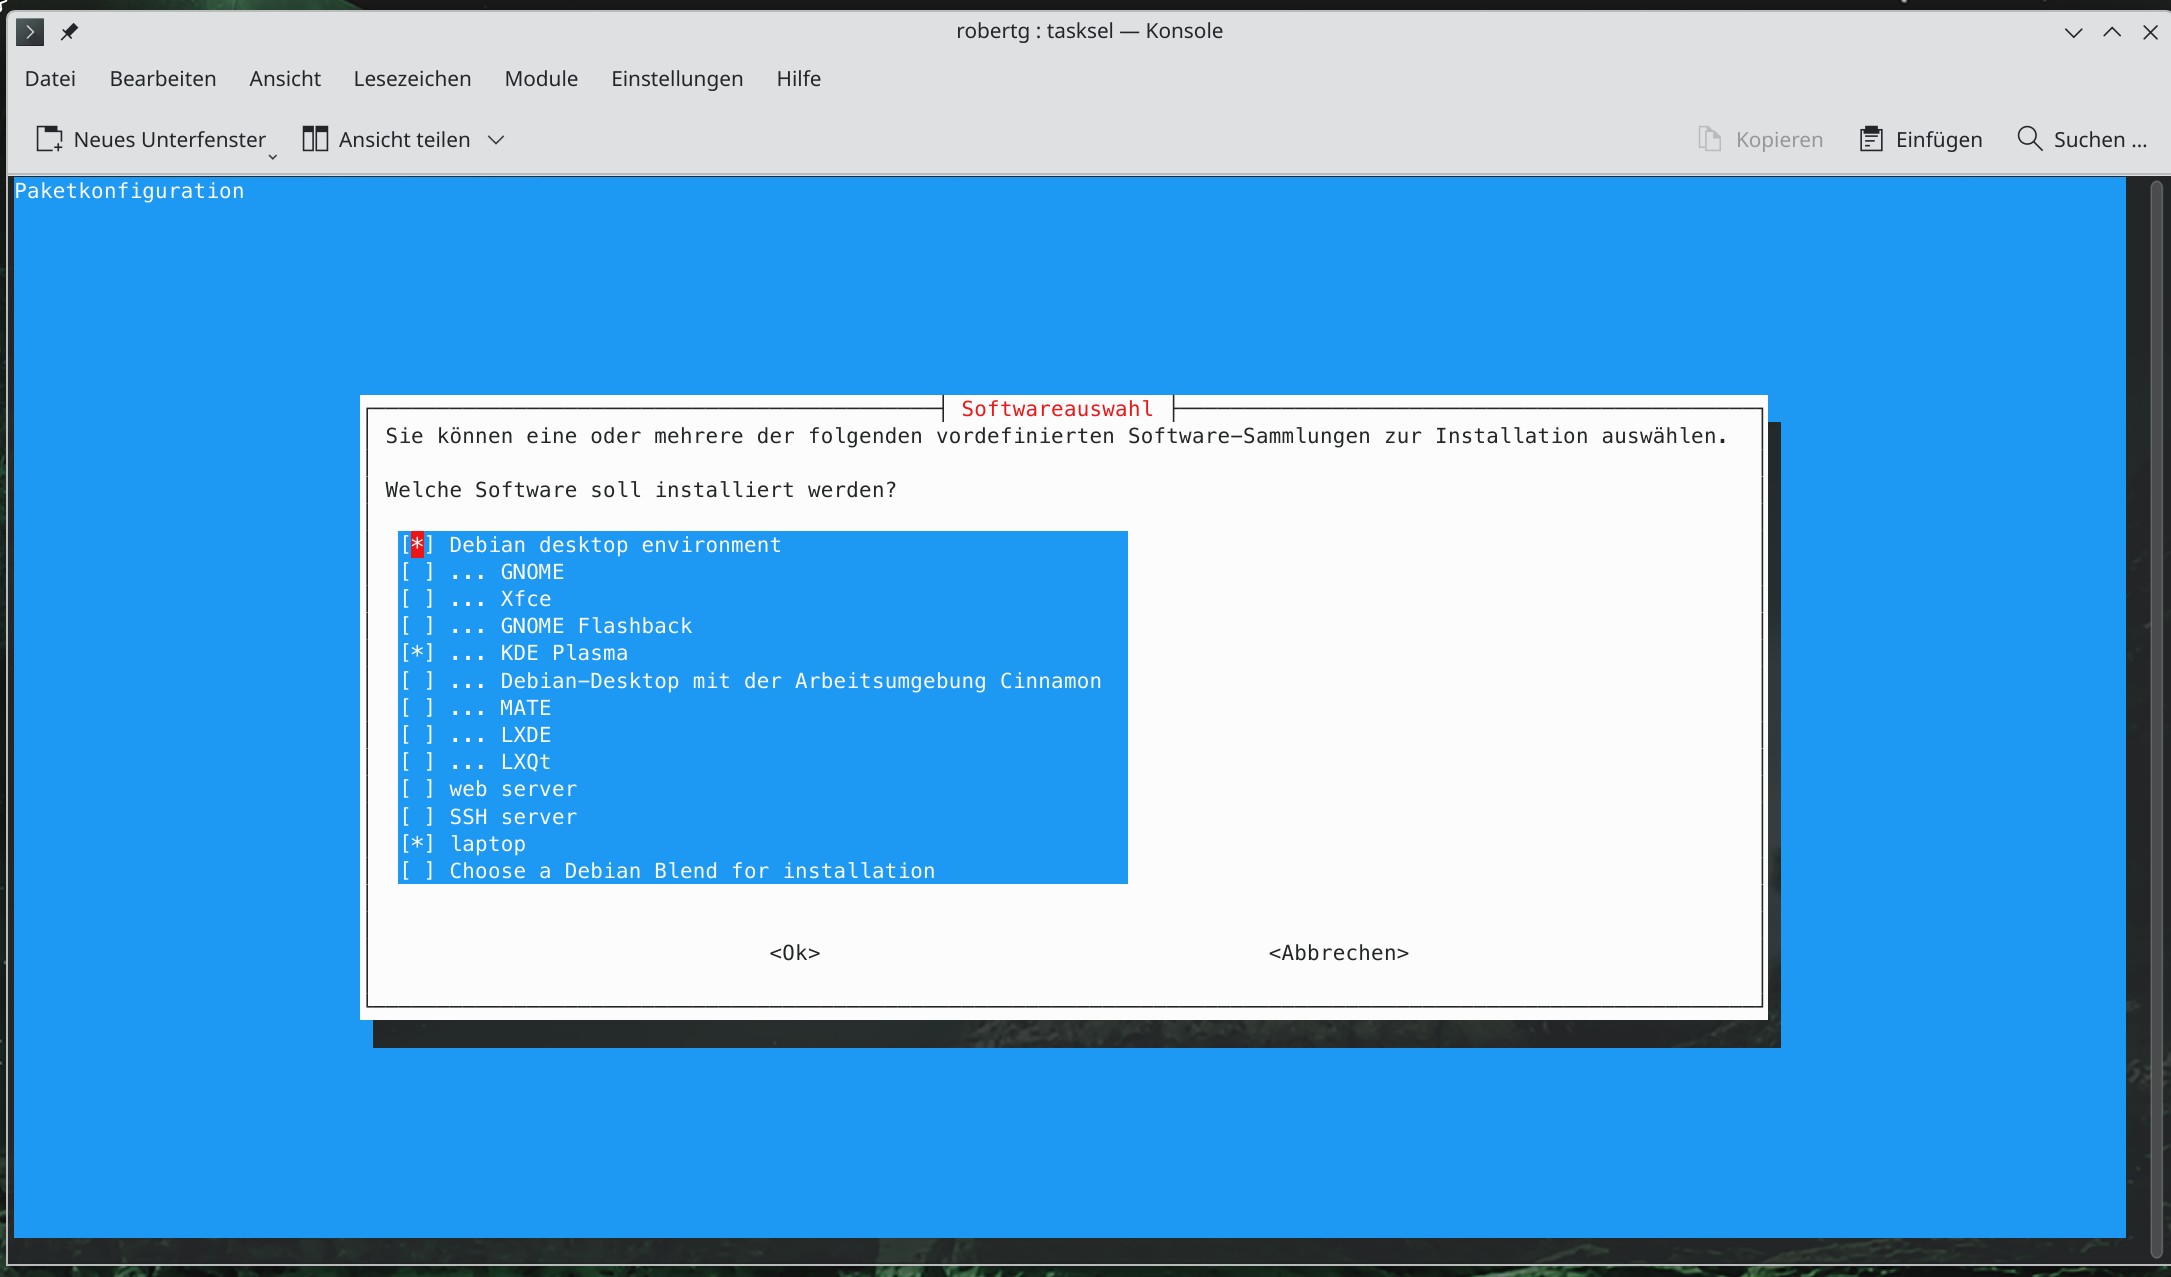Click the Ansicht teilen split icon
Image resolution: width=2171 pixels, height=1277 pixels.
click(315, 139)
